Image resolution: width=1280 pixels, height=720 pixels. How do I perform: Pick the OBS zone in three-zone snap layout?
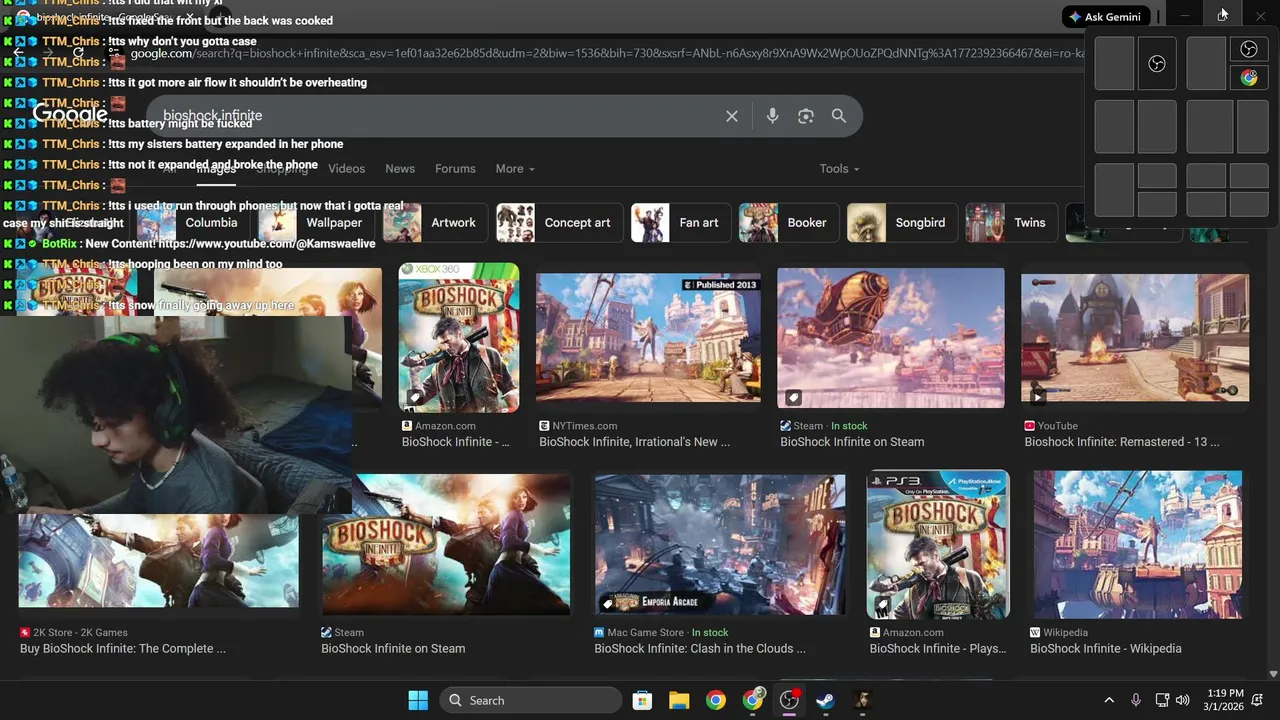(1249, 50)
